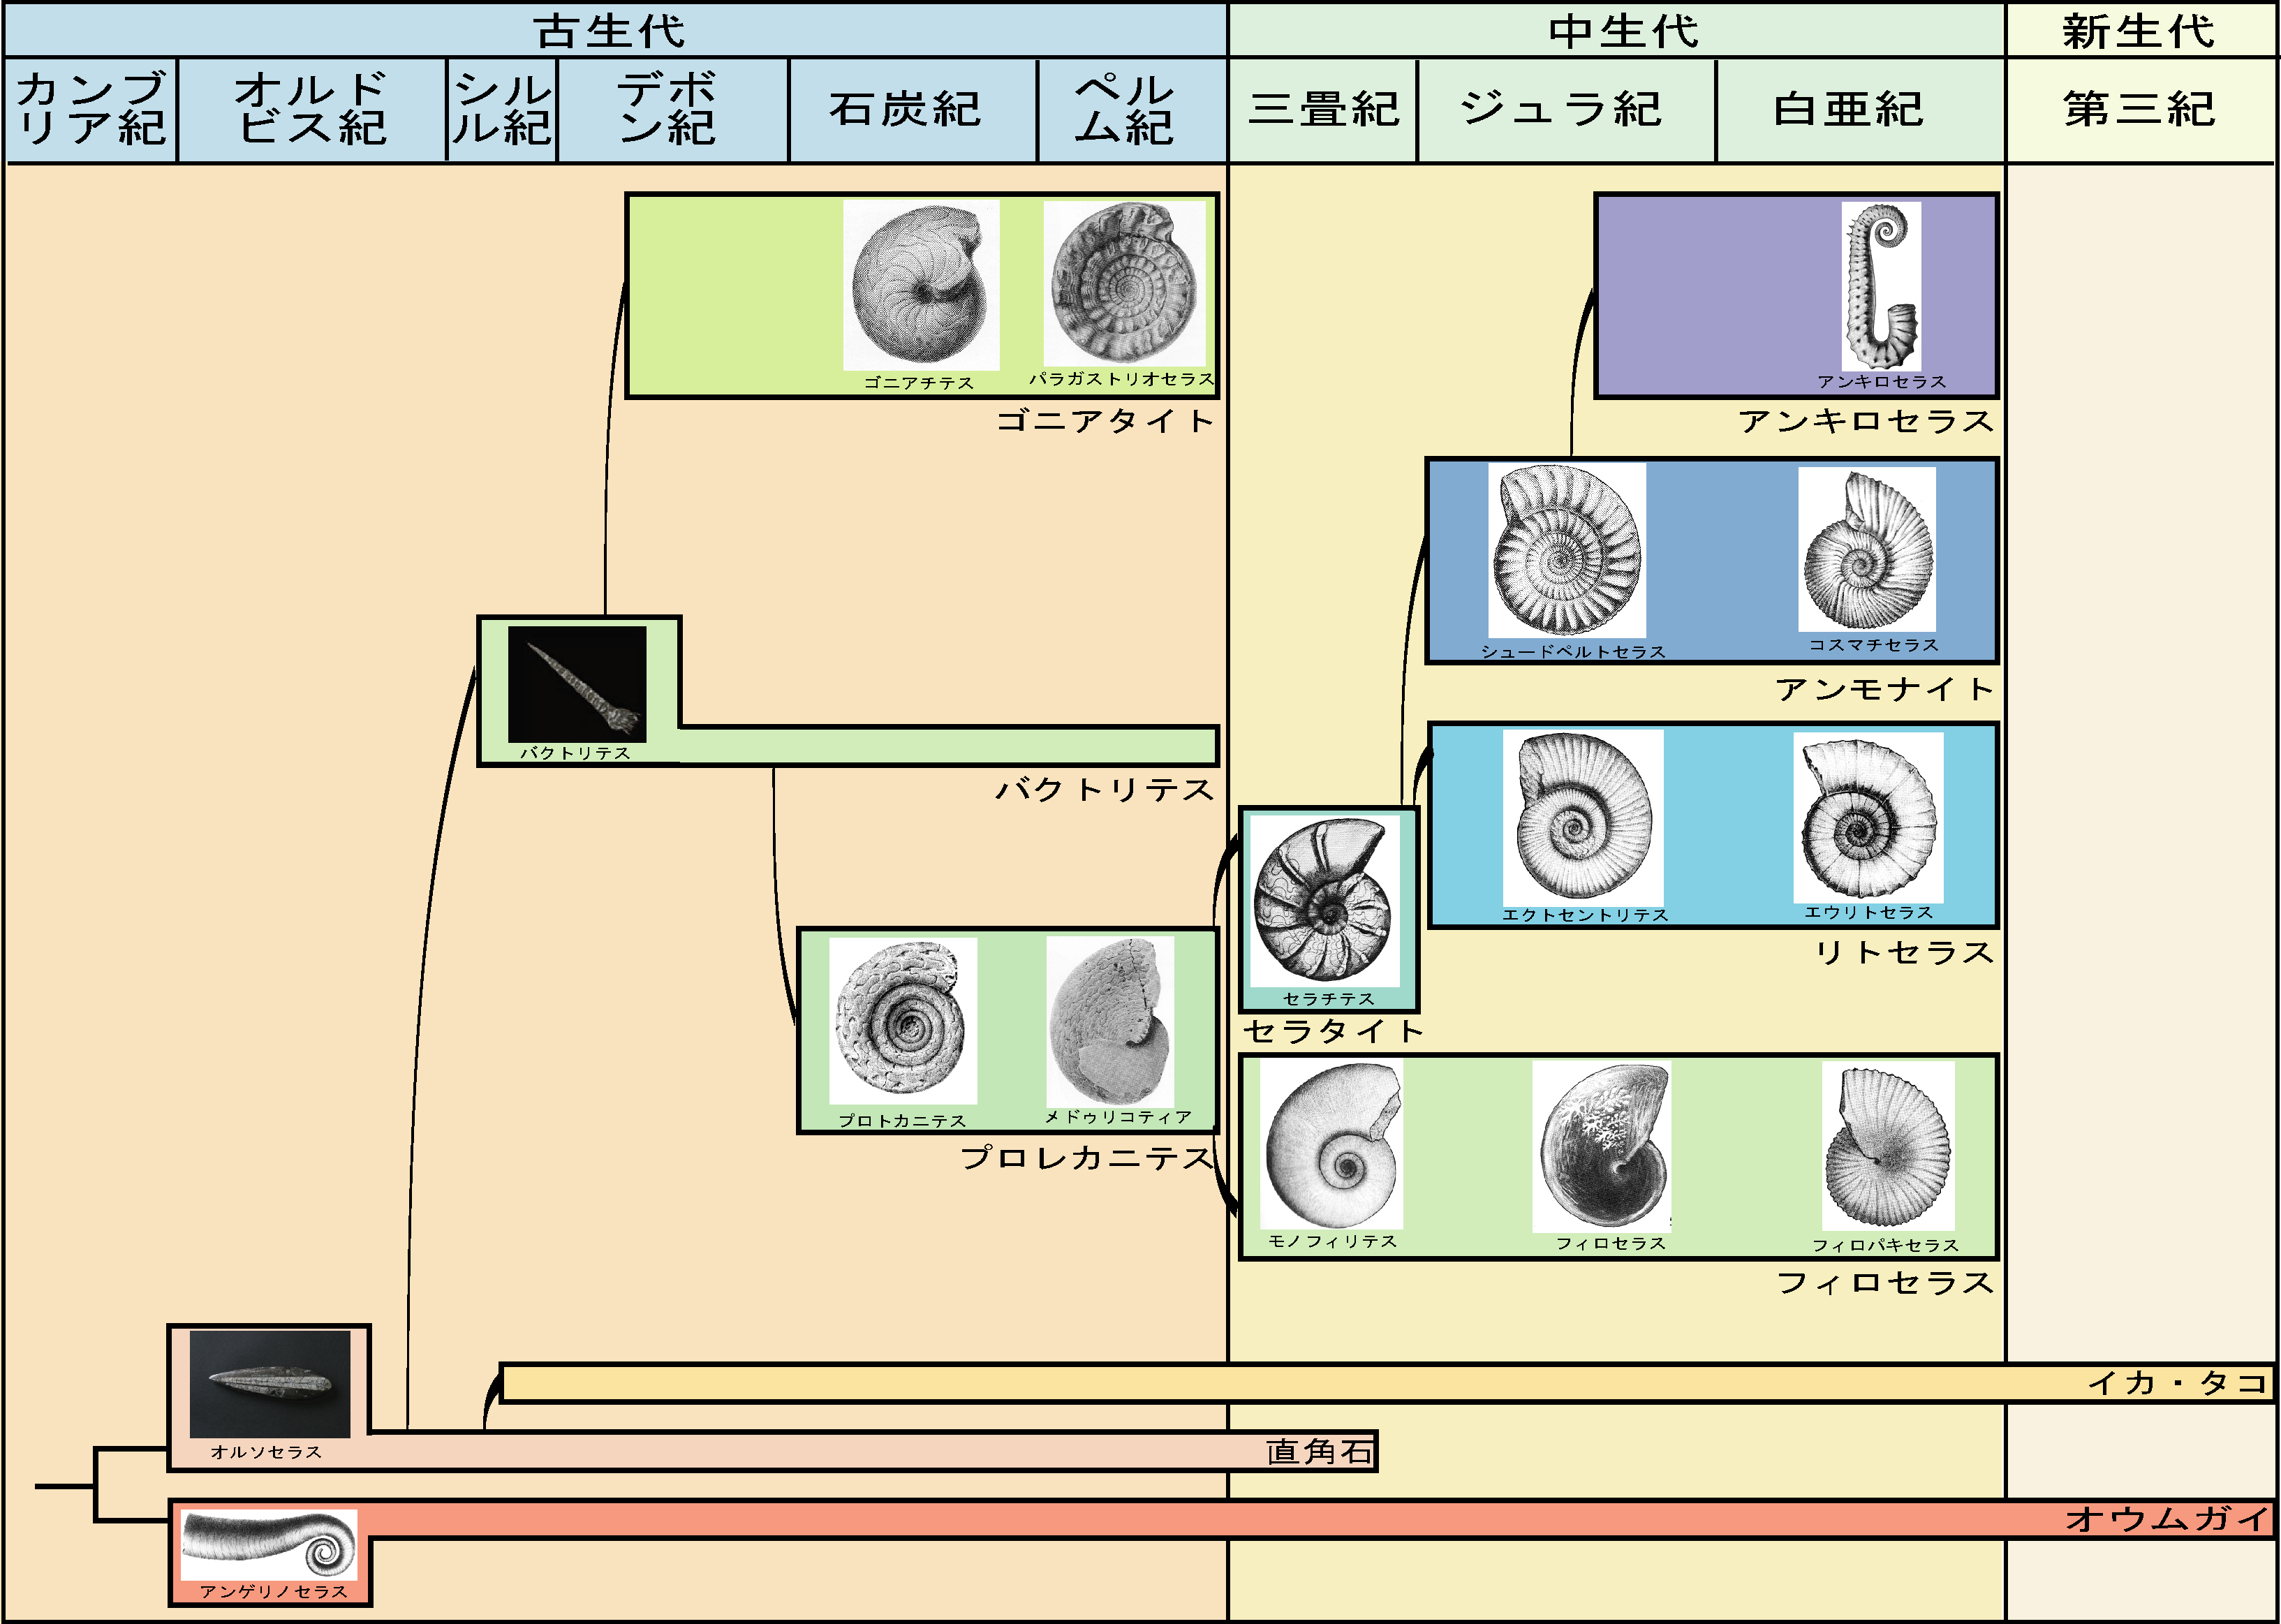This screenshot has height=1624, width=2281.
Task: Click the パラガストリオセラス shell image
Action: pyautogui.click(x=1124, y=283)
